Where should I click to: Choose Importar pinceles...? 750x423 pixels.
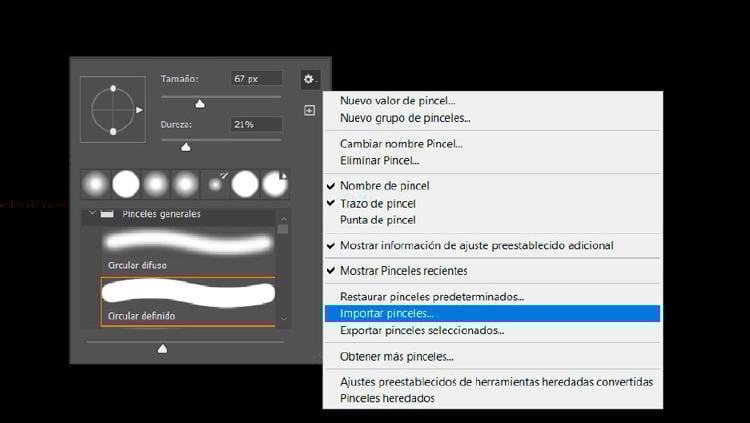pyautogui.click(x=493, y=313)
